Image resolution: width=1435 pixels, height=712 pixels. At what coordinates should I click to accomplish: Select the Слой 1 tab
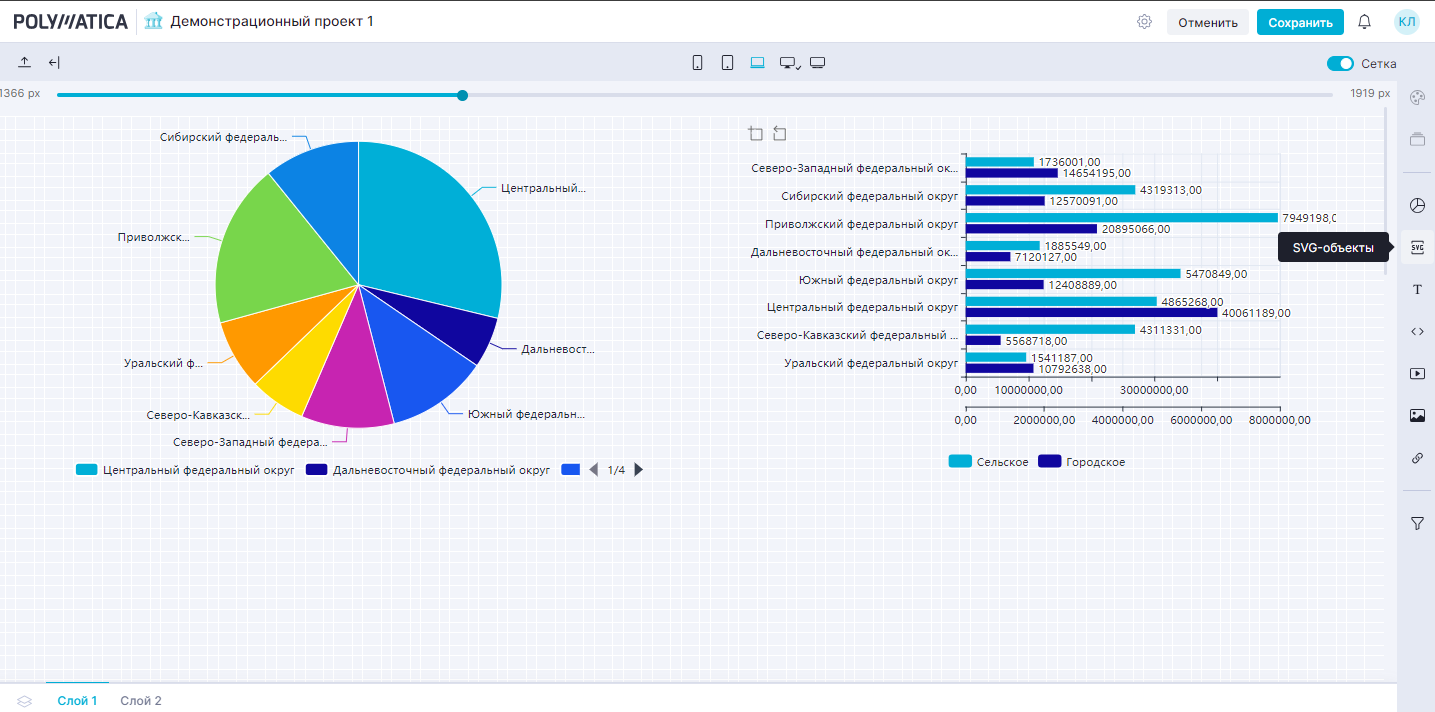77,701
